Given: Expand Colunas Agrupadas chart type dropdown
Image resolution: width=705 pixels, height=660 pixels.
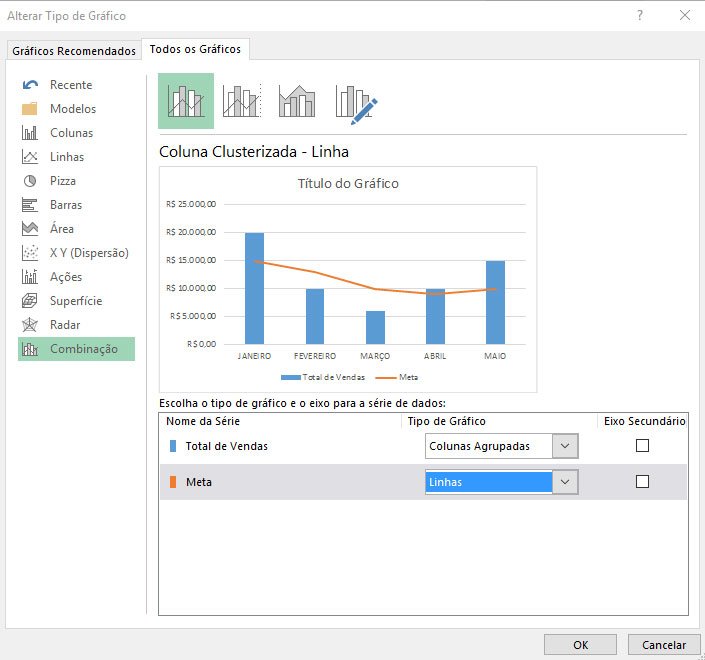Looking at the screenshot, I should pos(566,446).
